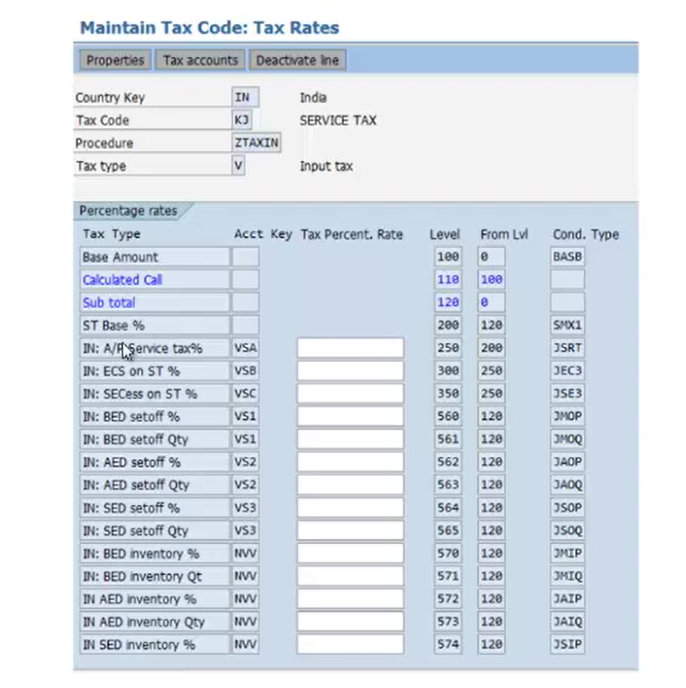Image resolution: width=686 pixels, height=688 pixels.
Task: Open Tax accounts
Action: (x=201, y=60)
